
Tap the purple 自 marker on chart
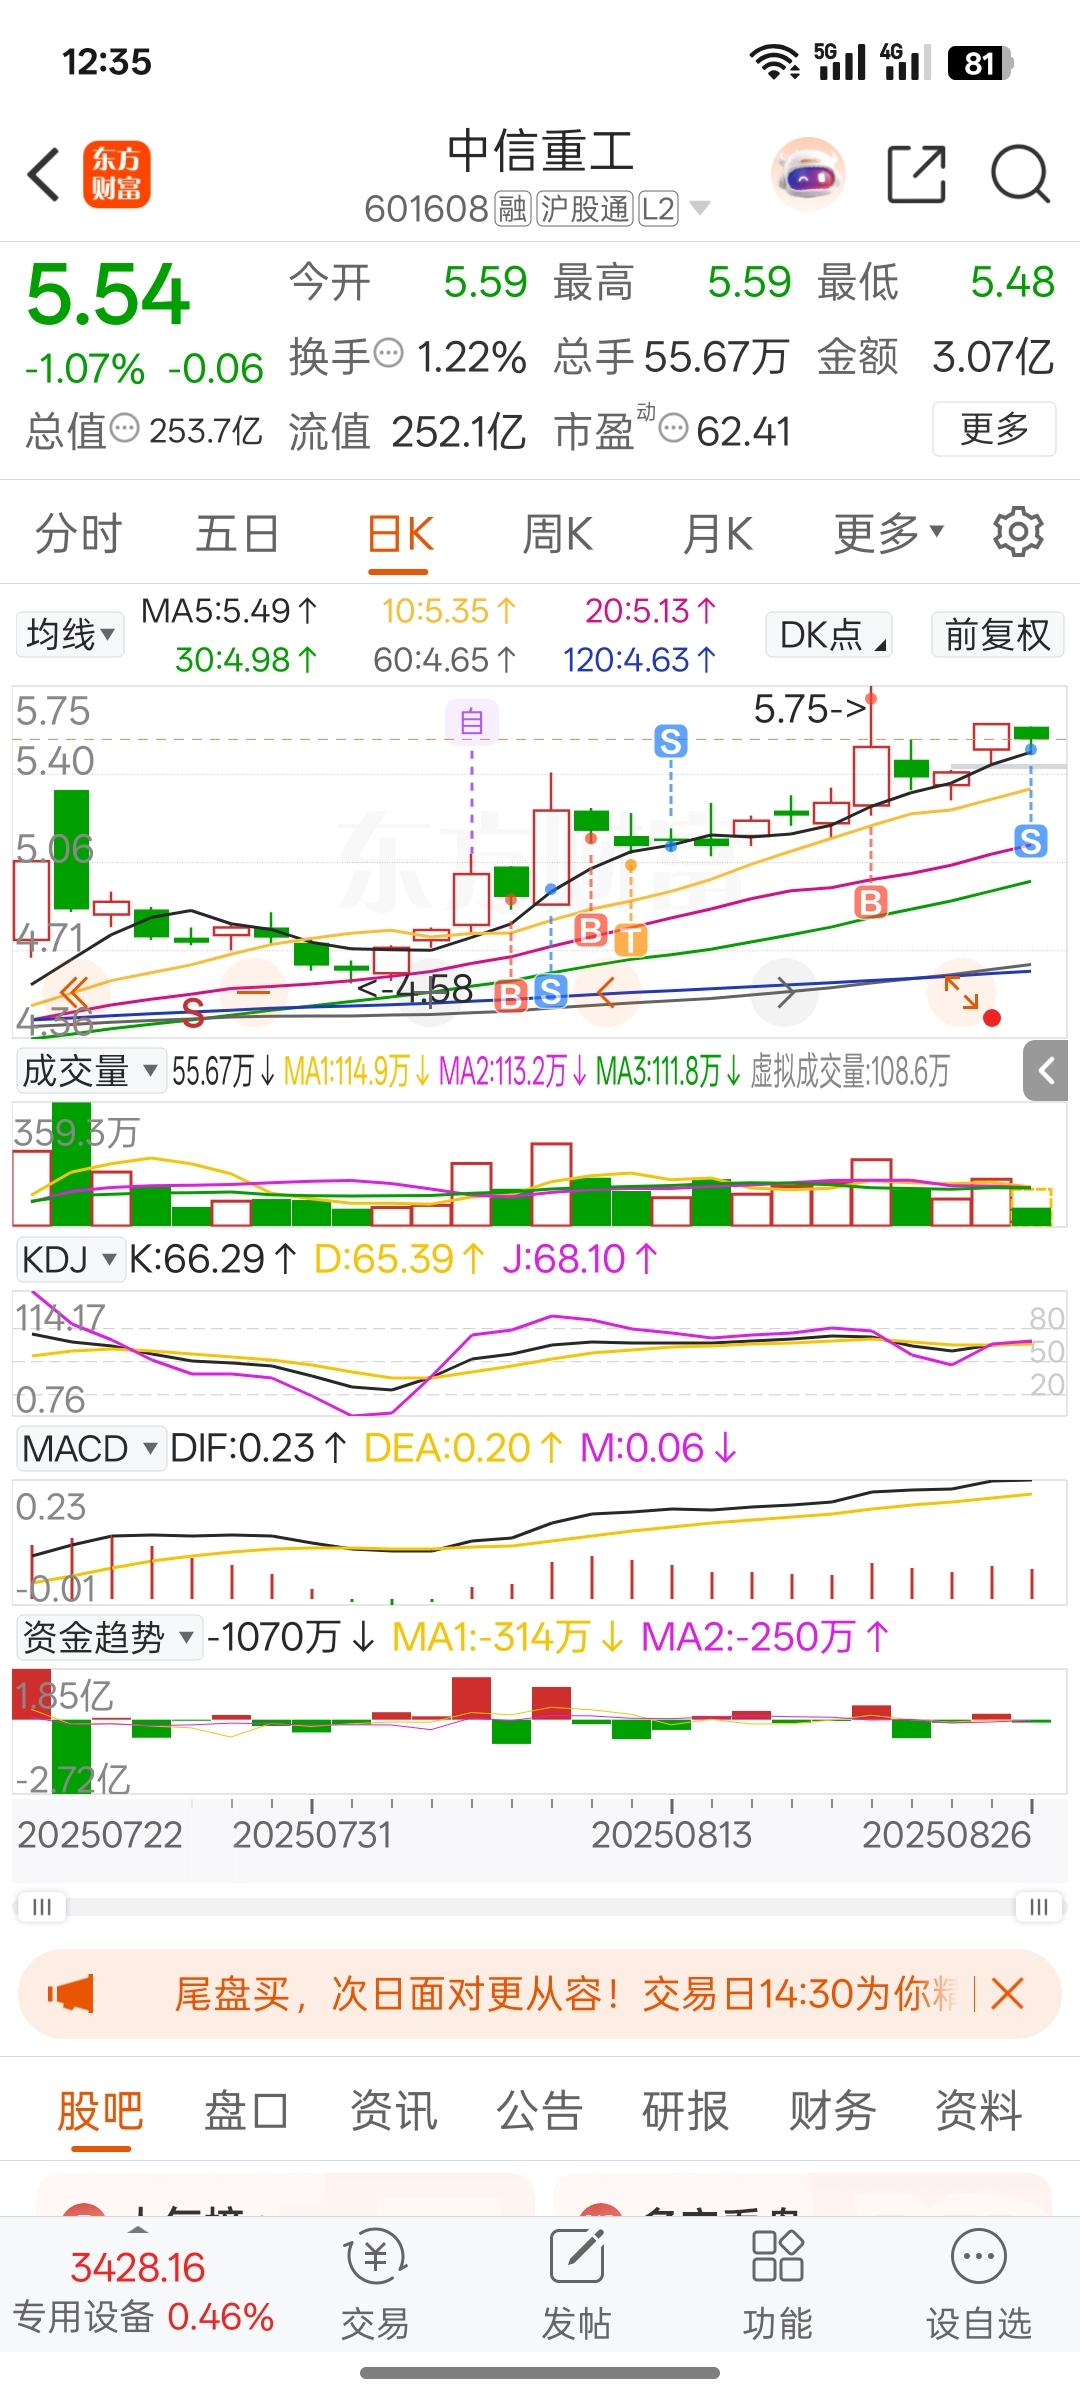coord(472,721)
